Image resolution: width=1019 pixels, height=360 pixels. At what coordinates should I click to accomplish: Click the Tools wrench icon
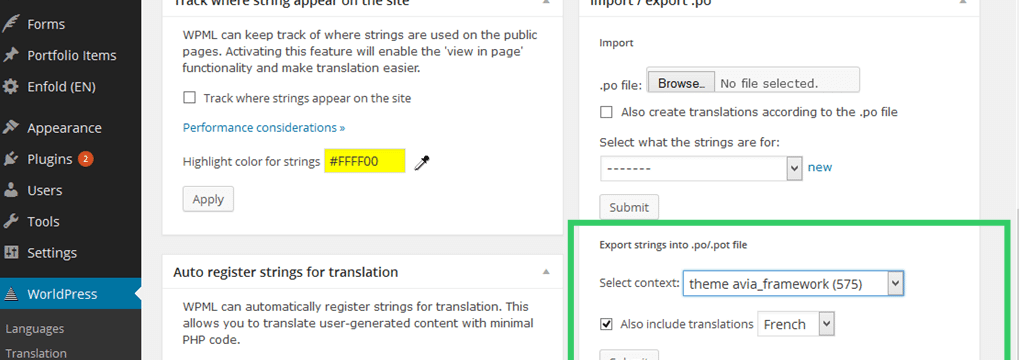point(10,222)
